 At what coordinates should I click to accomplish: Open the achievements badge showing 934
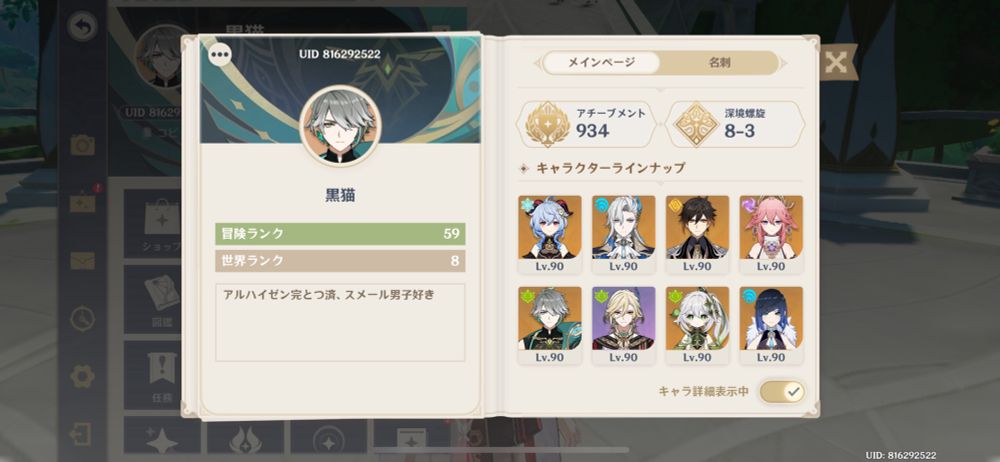[585, 124]
